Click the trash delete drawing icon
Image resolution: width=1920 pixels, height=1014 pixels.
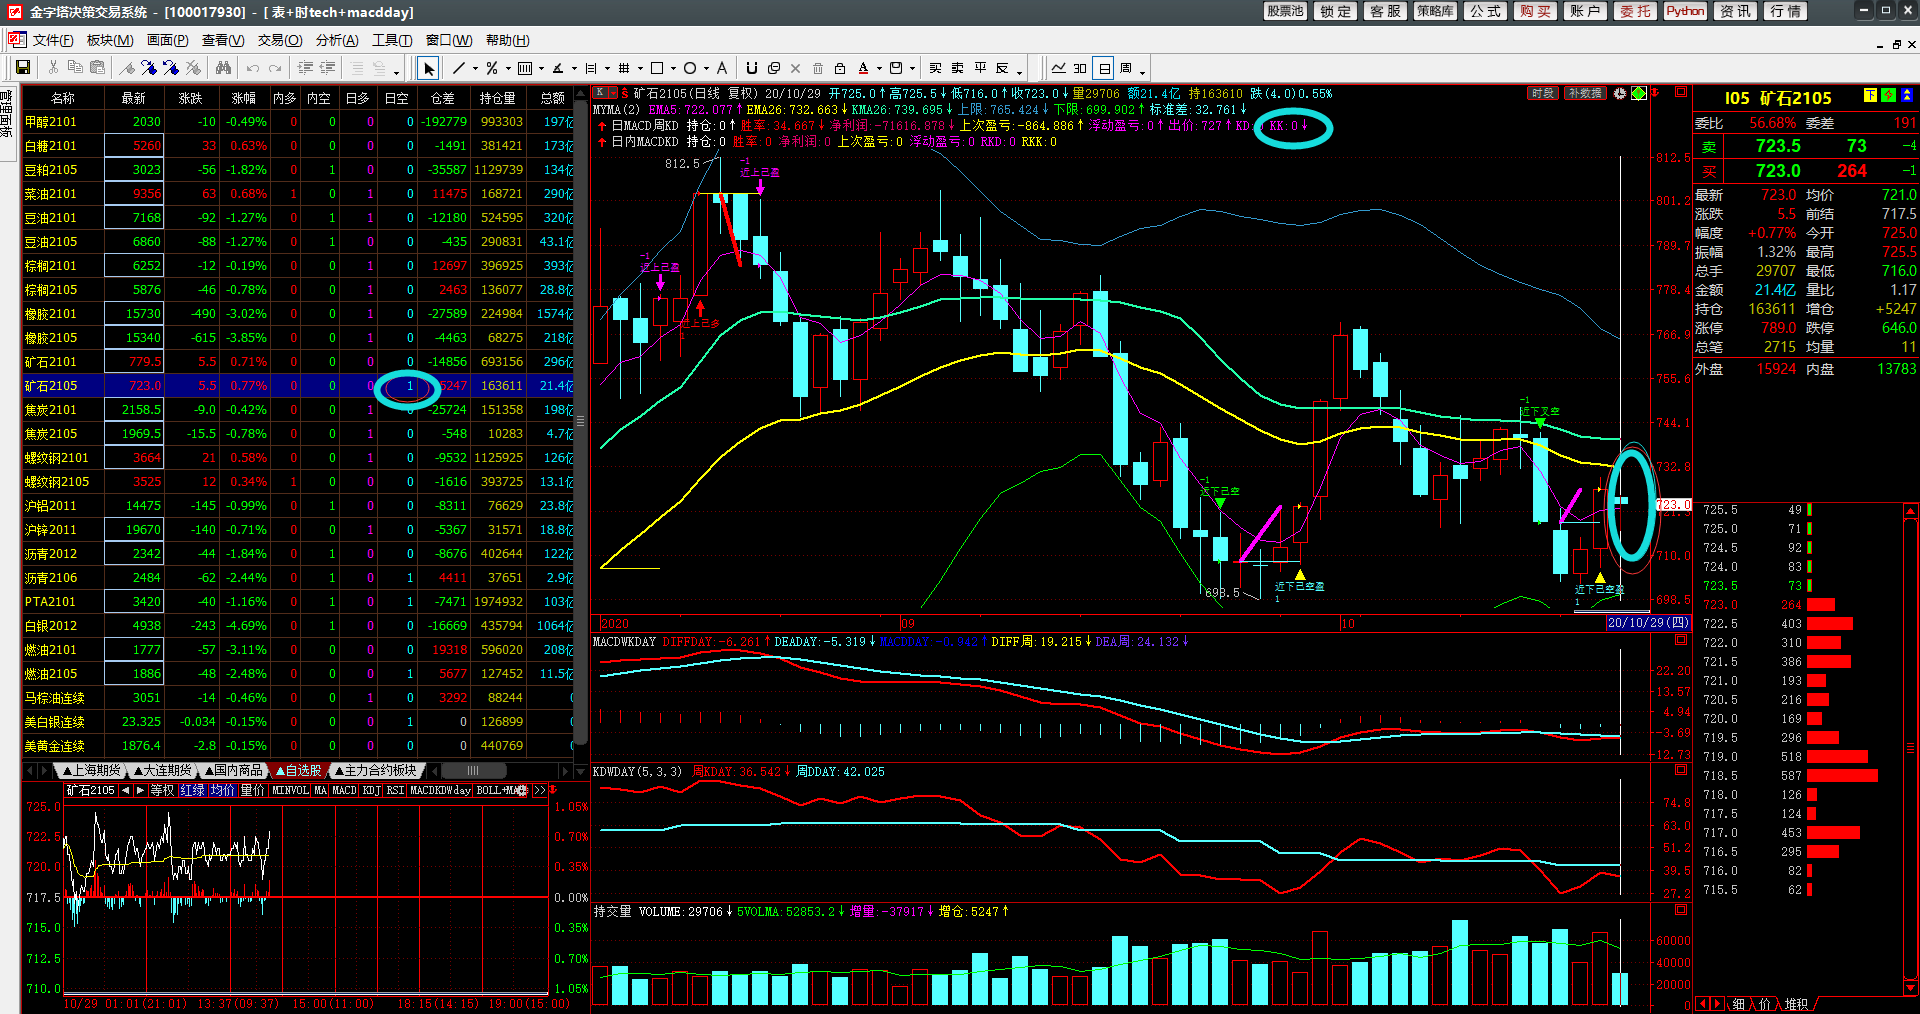point(818,68)
